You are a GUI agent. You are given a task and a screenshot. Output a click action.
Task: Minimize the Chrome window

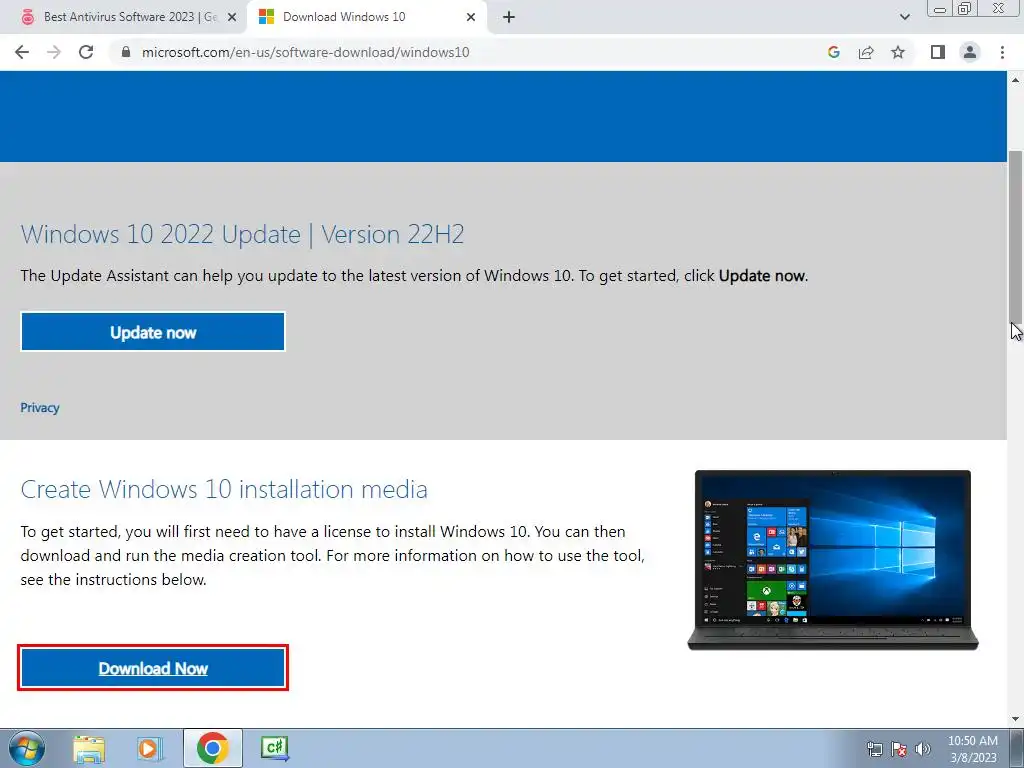pos(940,8)
